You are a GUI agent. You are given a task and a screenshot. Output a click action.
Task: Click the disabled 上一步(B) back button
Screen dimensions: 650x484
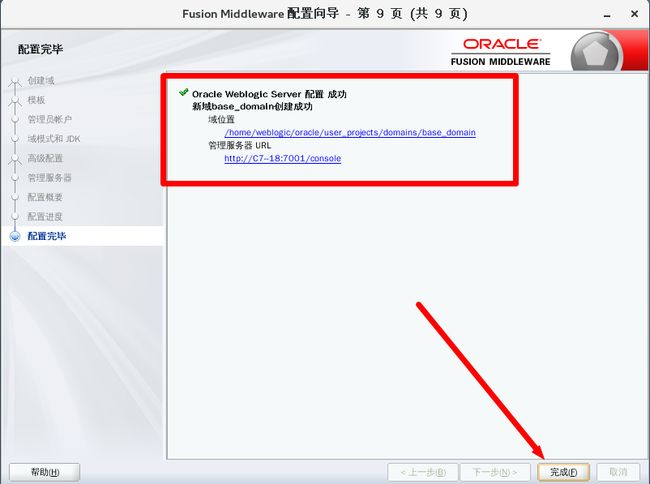click(423, 472)
